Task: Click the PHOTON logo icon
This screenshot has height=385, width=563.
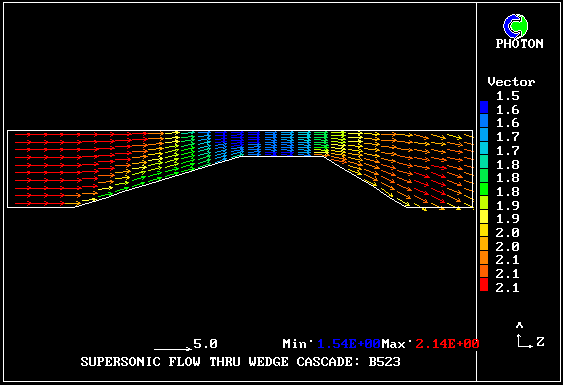Action: coord(516,26)
